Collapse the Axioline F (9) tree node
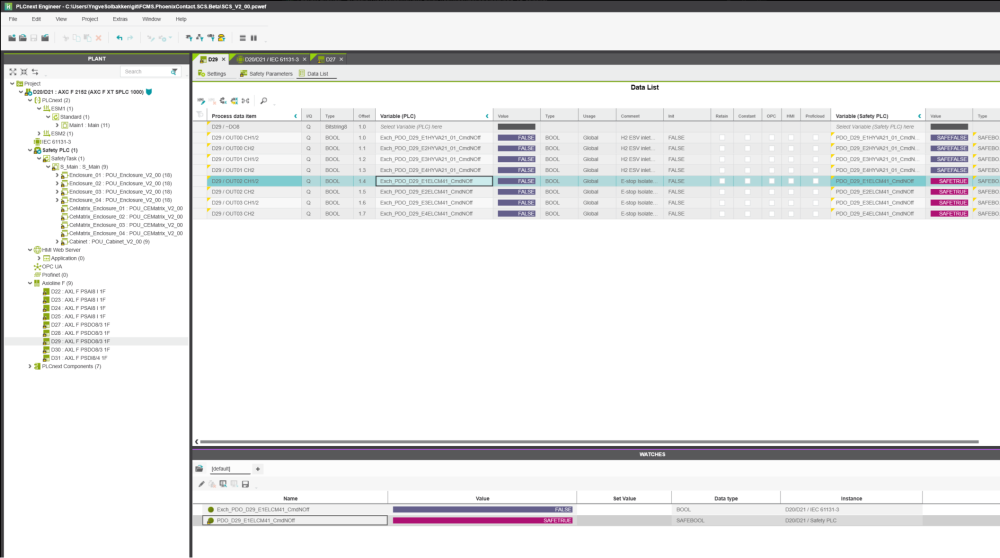Image resolution: width=1000 pixels, height=558 pixels. 31,283
